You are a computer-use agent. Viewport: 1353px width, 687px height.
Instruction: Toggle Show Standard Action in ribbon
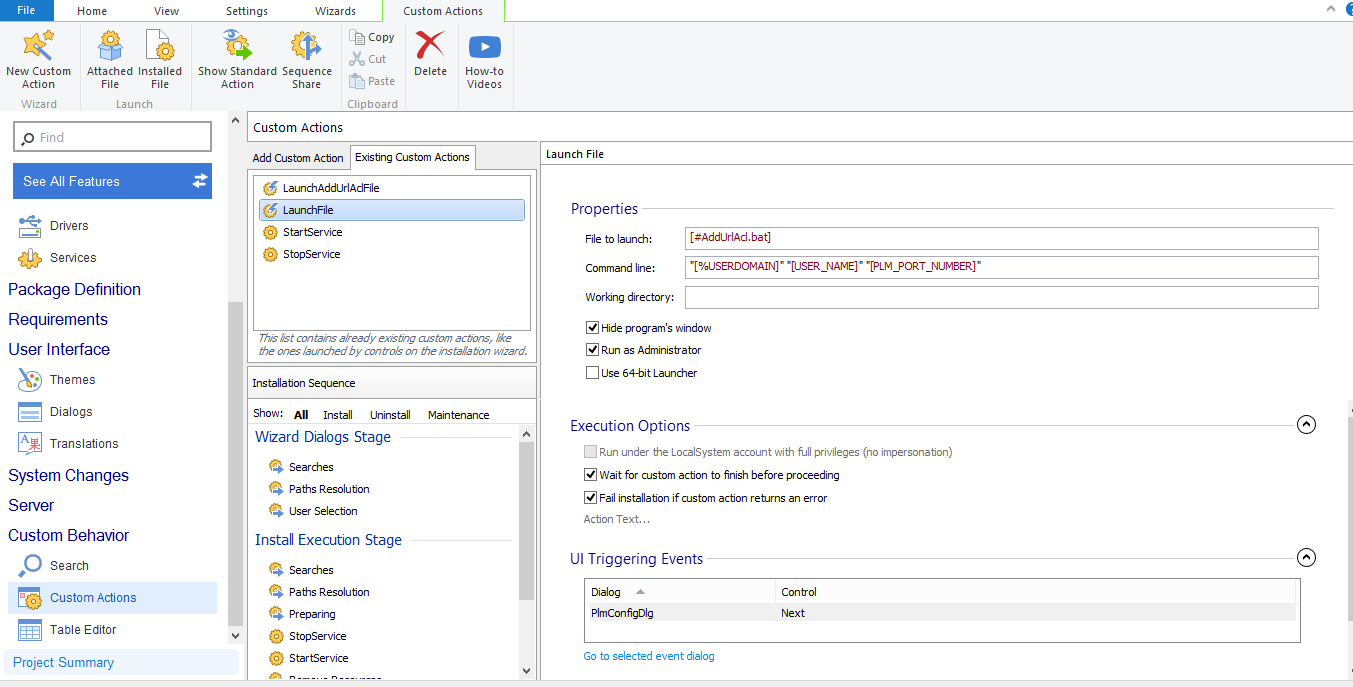click(x=237, y=47)
